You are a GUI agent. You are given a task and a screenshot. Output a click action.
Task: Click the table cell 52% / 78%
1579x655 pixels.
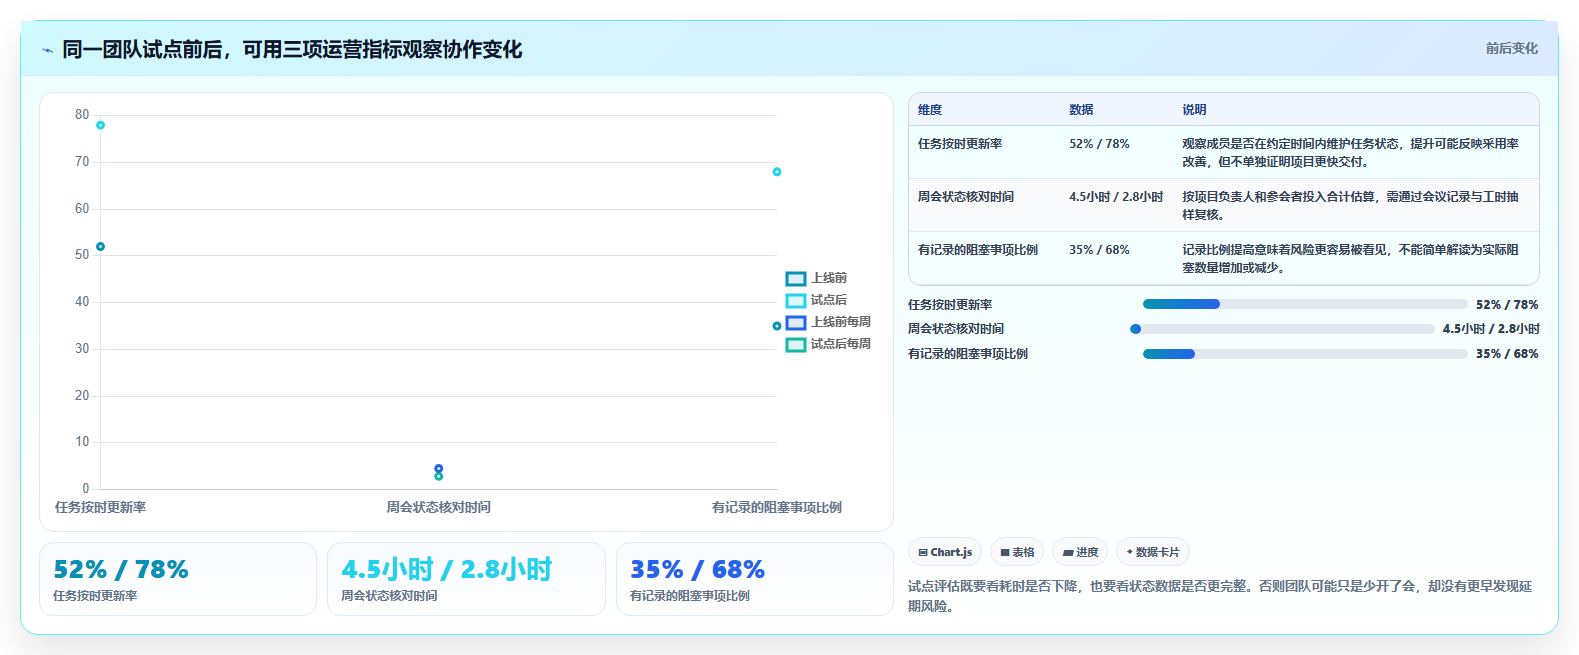[x=1099, y=144]
